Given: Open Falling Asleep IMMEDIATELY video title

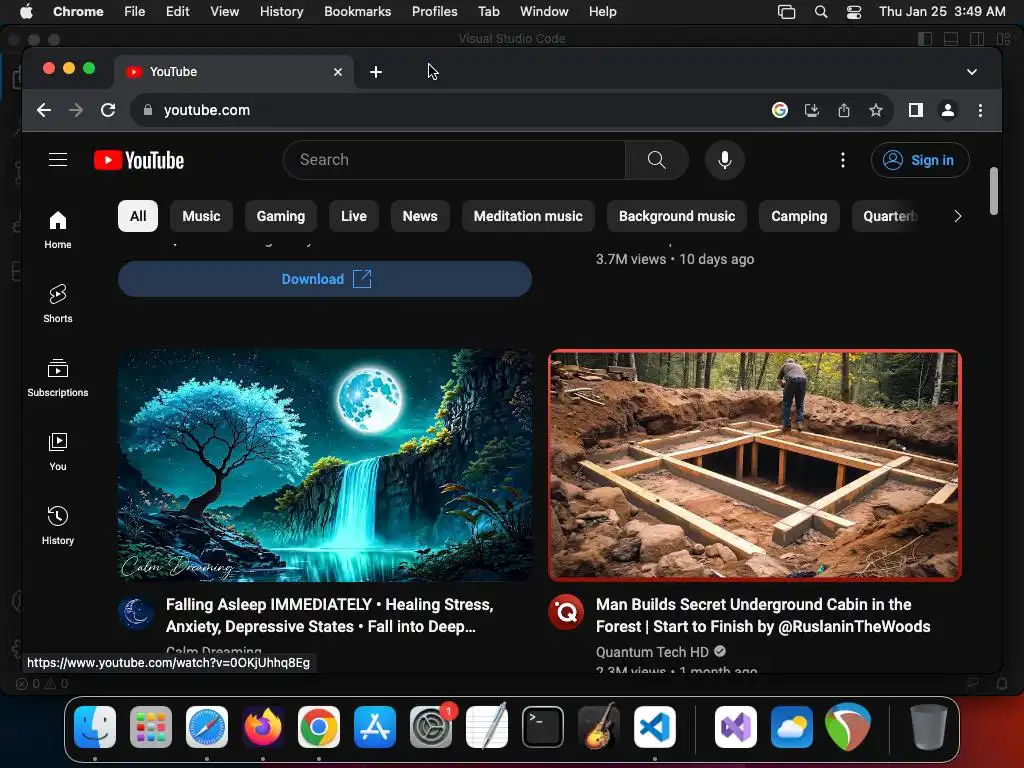Looking at the screenshot, I should click(329, 615).
